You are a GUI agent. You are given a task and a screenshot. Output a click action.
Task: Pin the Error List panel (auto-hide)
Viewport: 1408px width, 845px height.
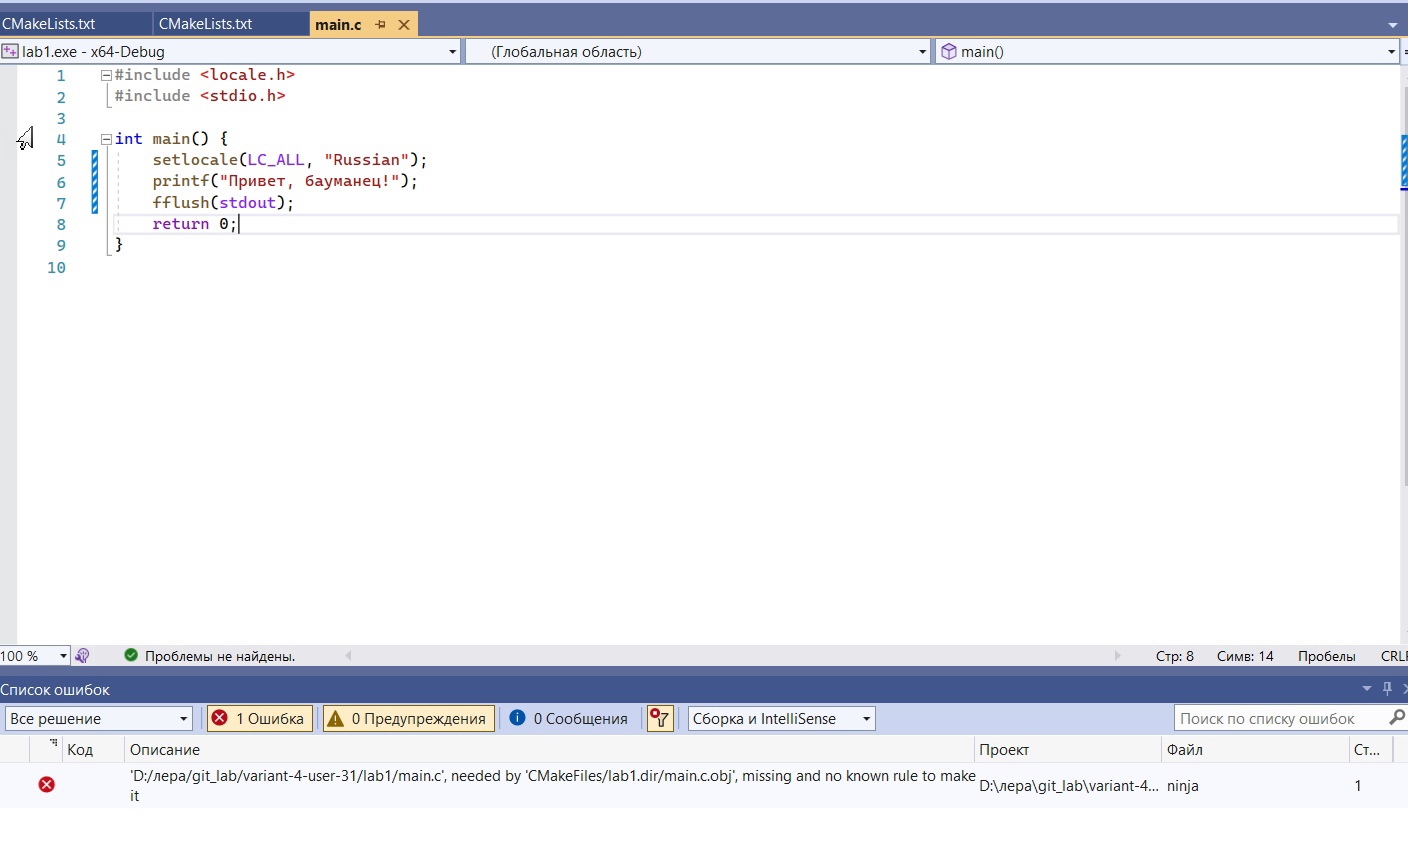click(x=1387, y=689)
